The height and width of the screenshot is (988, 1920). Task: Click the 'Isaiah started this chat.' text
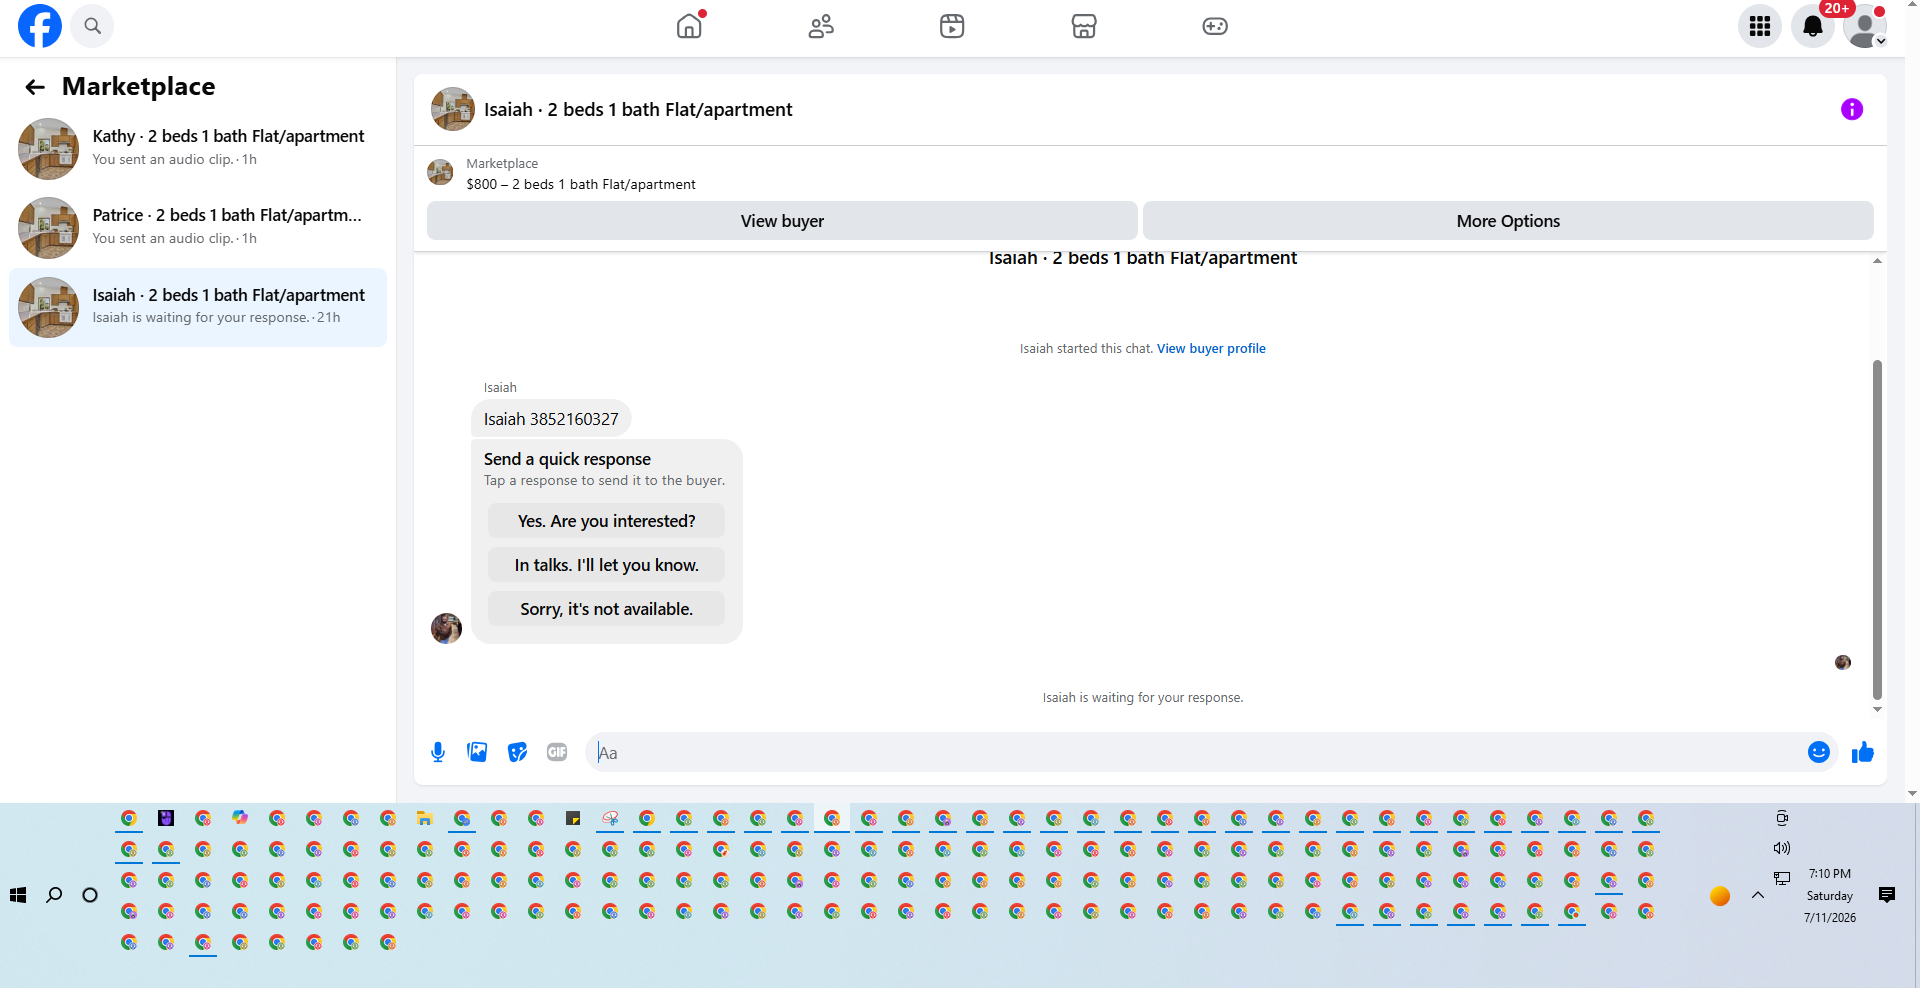(1086, 349)
